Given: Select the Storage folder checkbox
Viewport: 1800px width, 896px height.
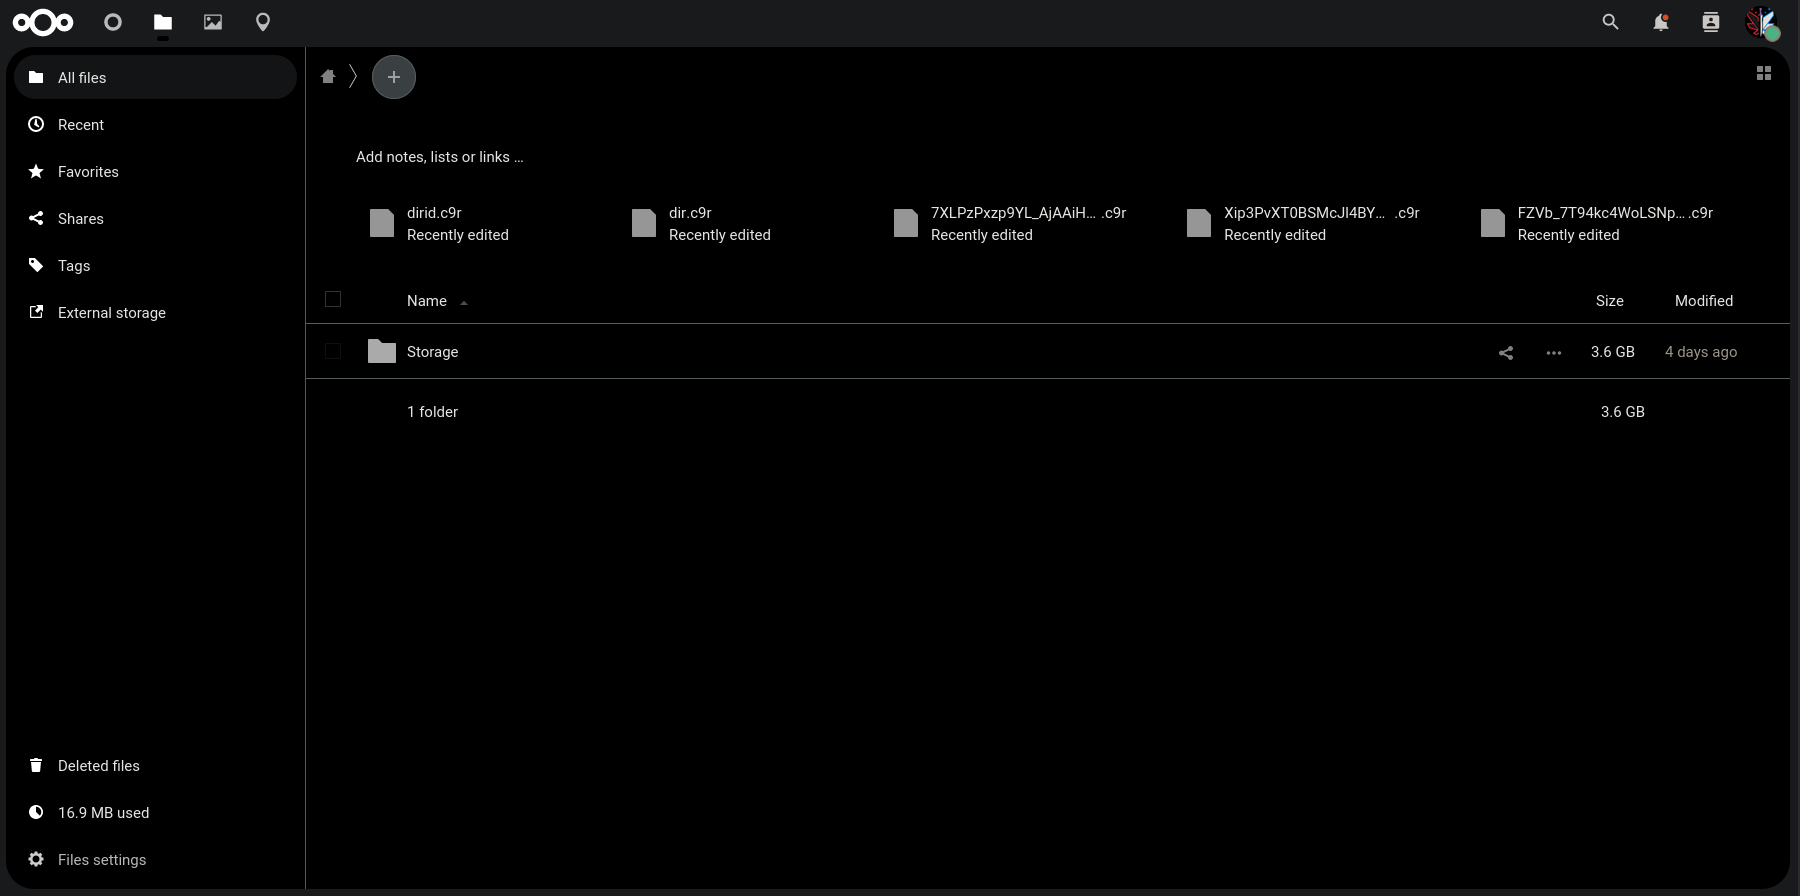Looking at the screenshot, I should 333,351.
